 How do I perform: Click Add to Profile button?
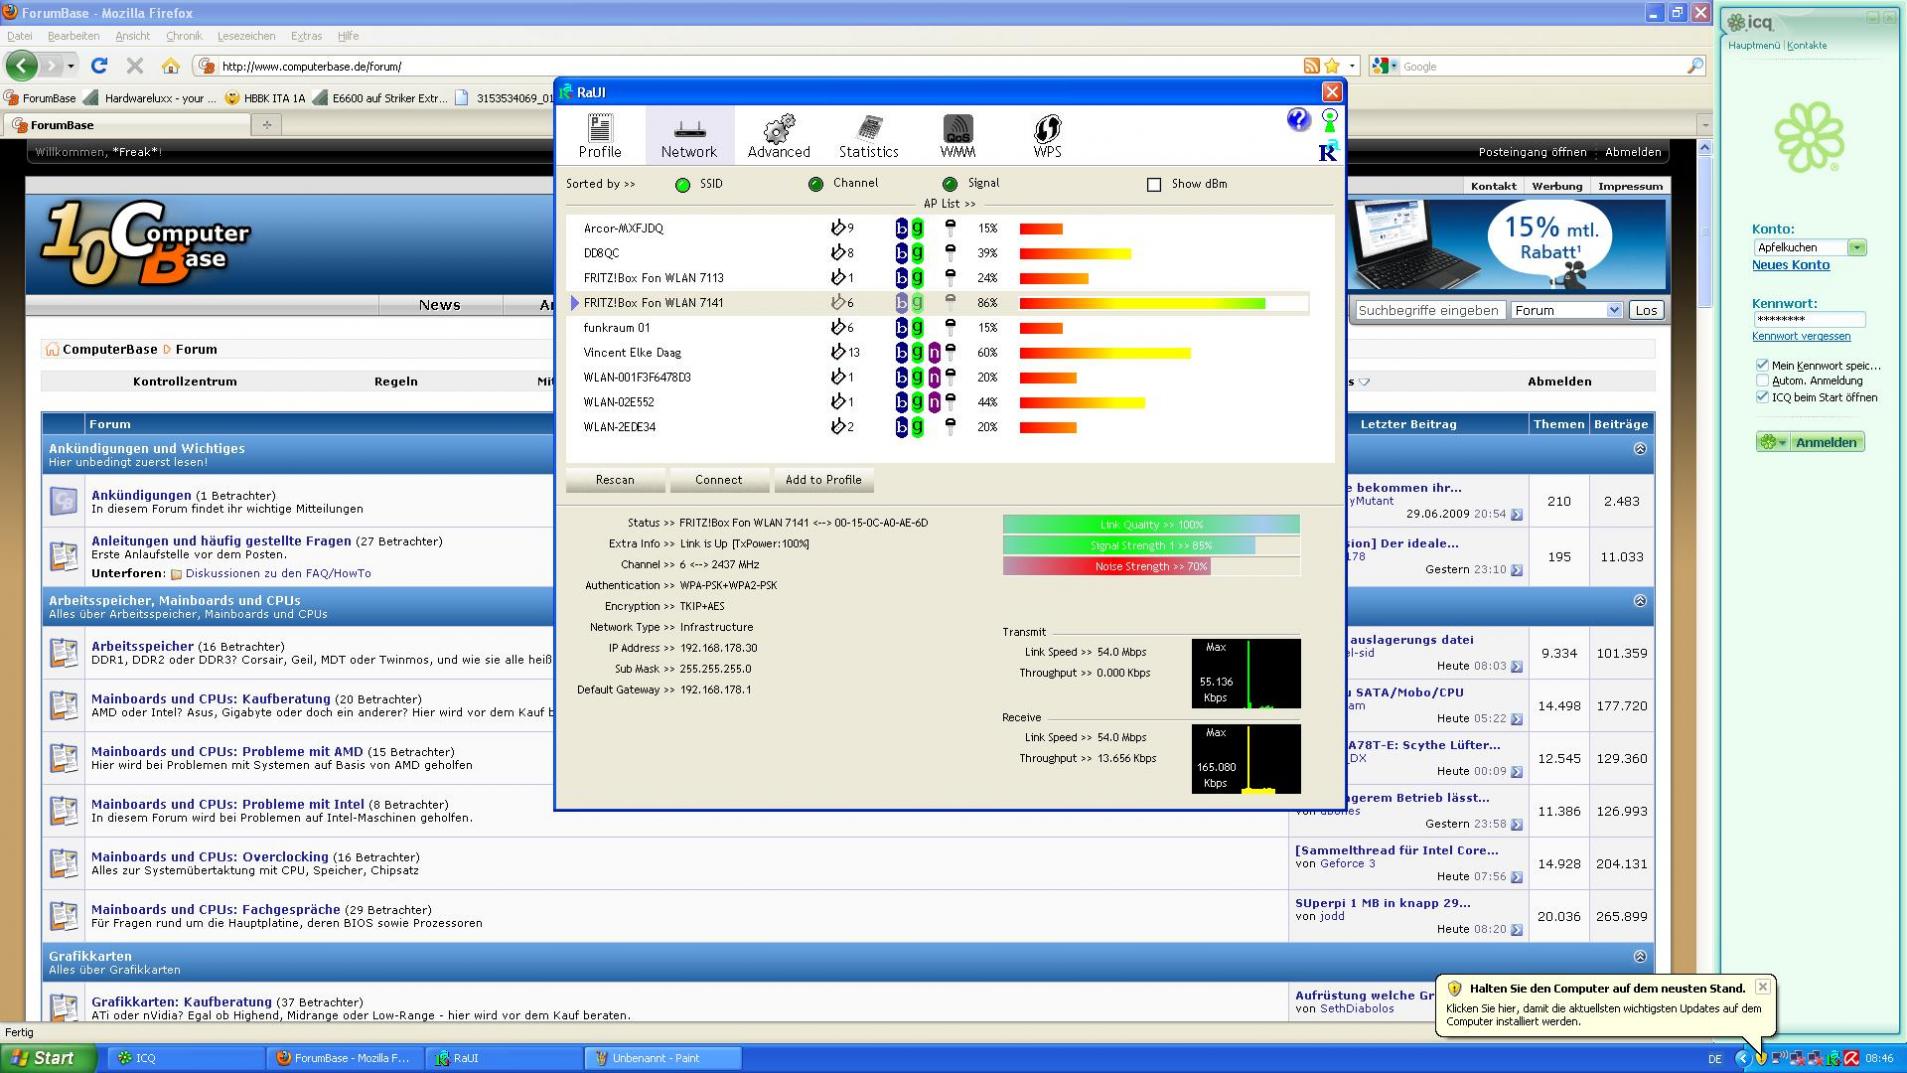point(823,480)
